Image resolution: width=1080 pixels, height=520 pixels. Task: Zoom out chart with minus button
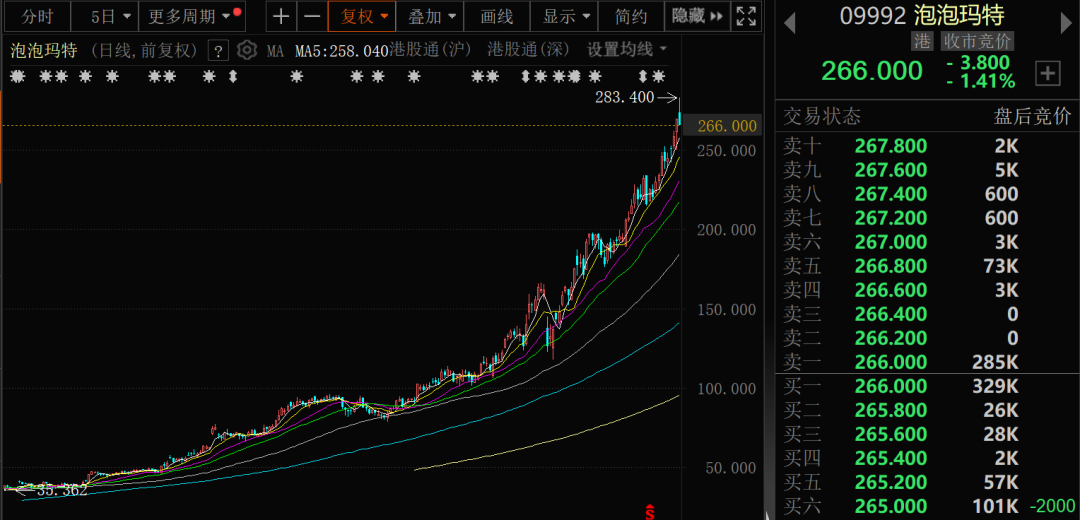pyautogui.click(x=312, y=16)
